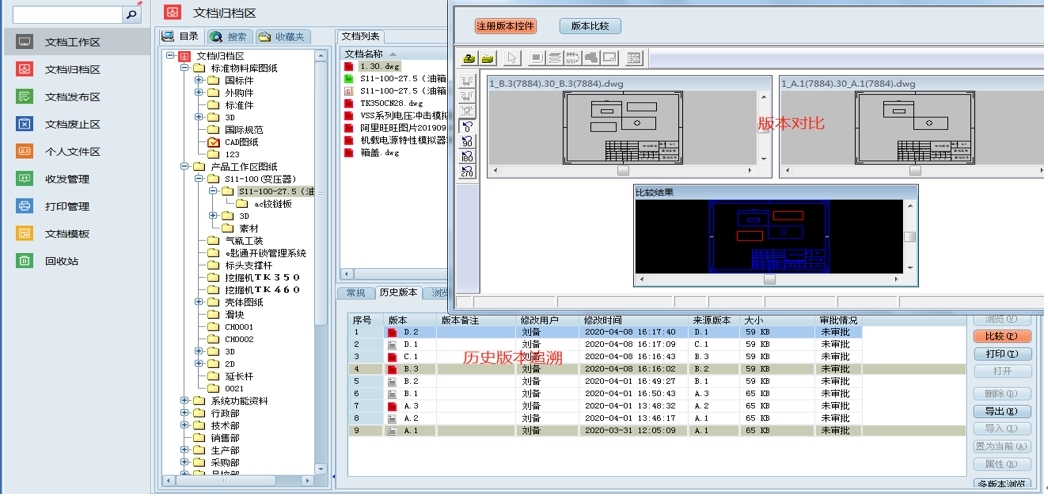Collapse the S11-100(变压器) folder
Image resolution: width=1048 pixels, height=499 pixels.
[x=199, y=178]
